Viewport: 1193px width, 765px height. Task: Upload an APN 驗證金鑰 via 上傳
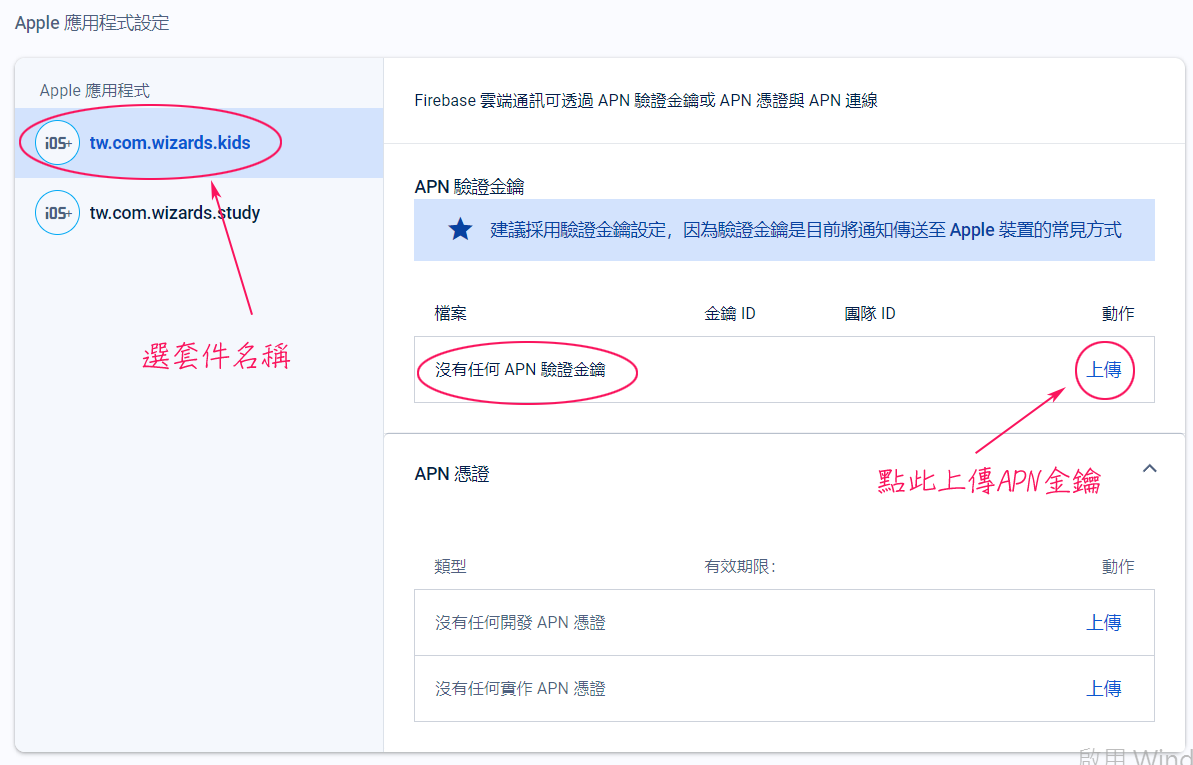click(x=1103, y=370)
